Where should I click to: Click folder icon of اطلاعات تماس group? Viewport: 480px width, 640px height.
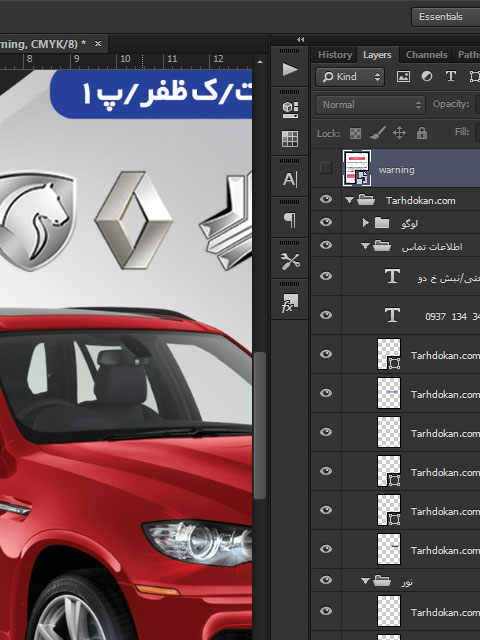pos(382,245)
